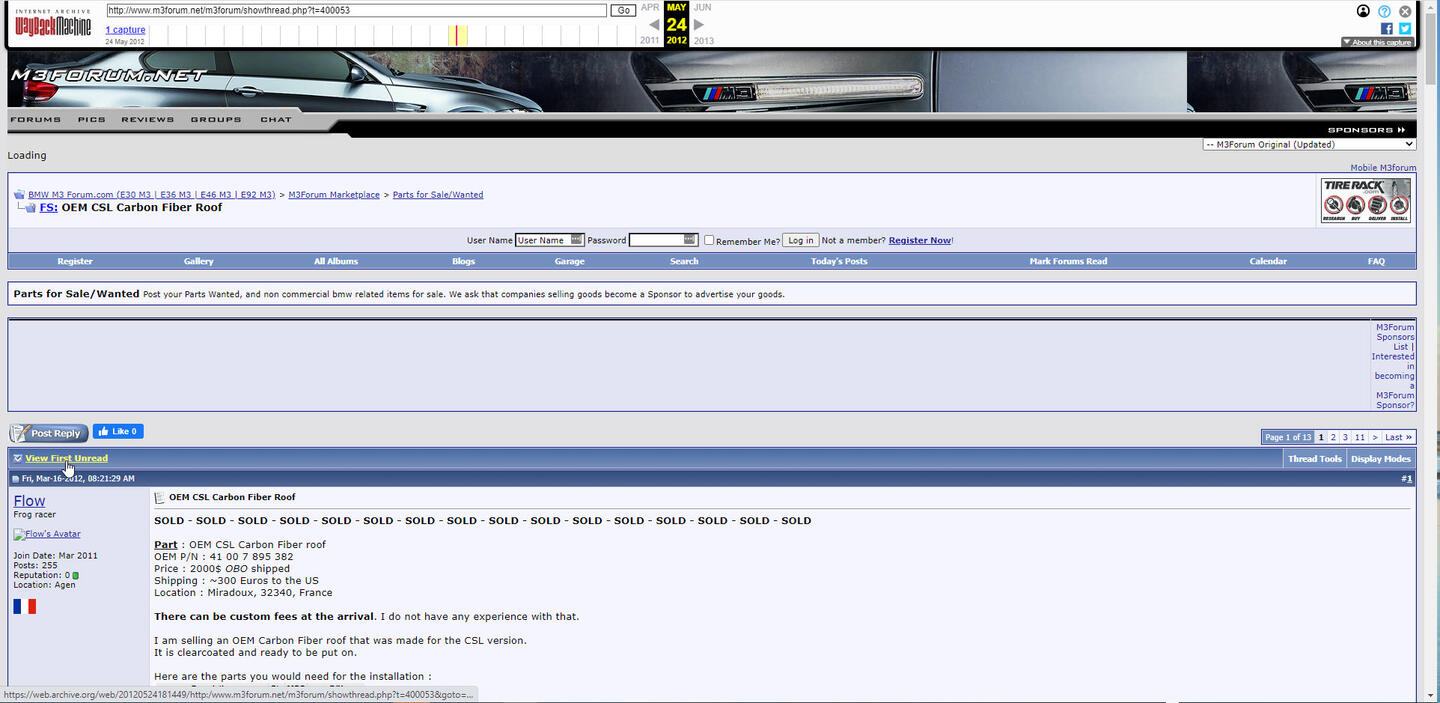
Task: Expand About this capture
Action: [1377, 43]
